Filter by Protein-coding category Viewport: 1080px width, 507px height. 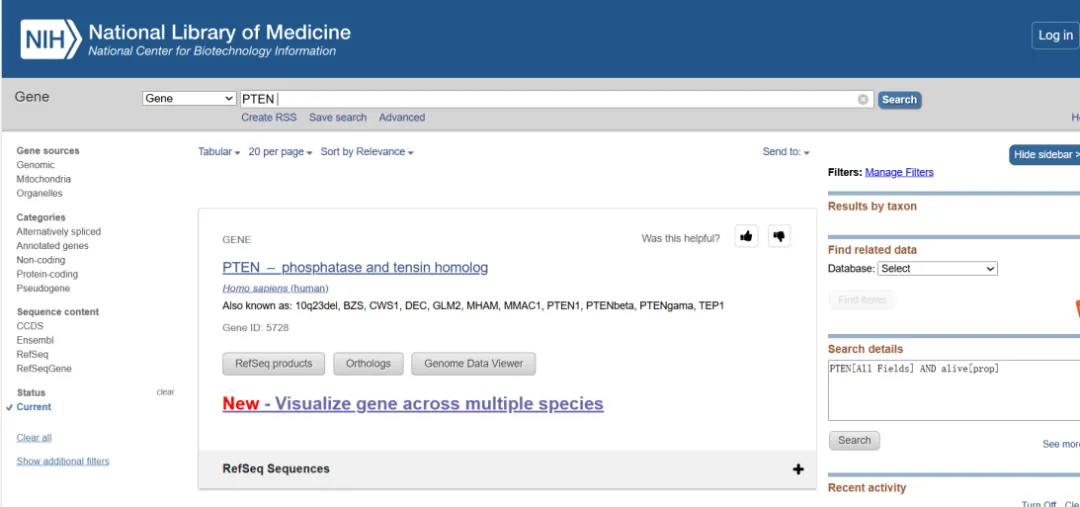click(x=47, y=274)
